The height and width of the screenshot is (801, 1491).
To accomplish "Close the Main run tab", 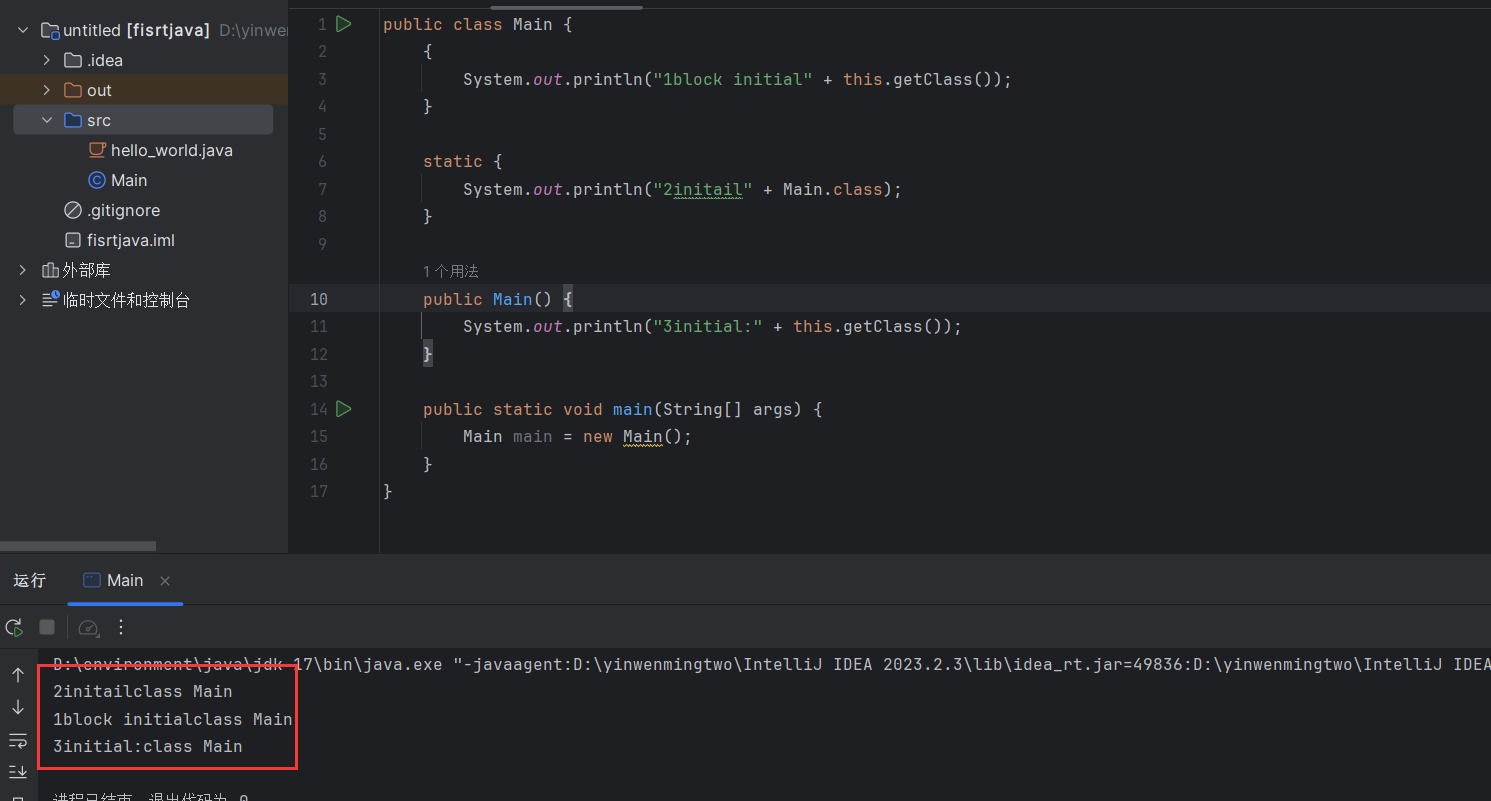I will click(x=165, y=581).
